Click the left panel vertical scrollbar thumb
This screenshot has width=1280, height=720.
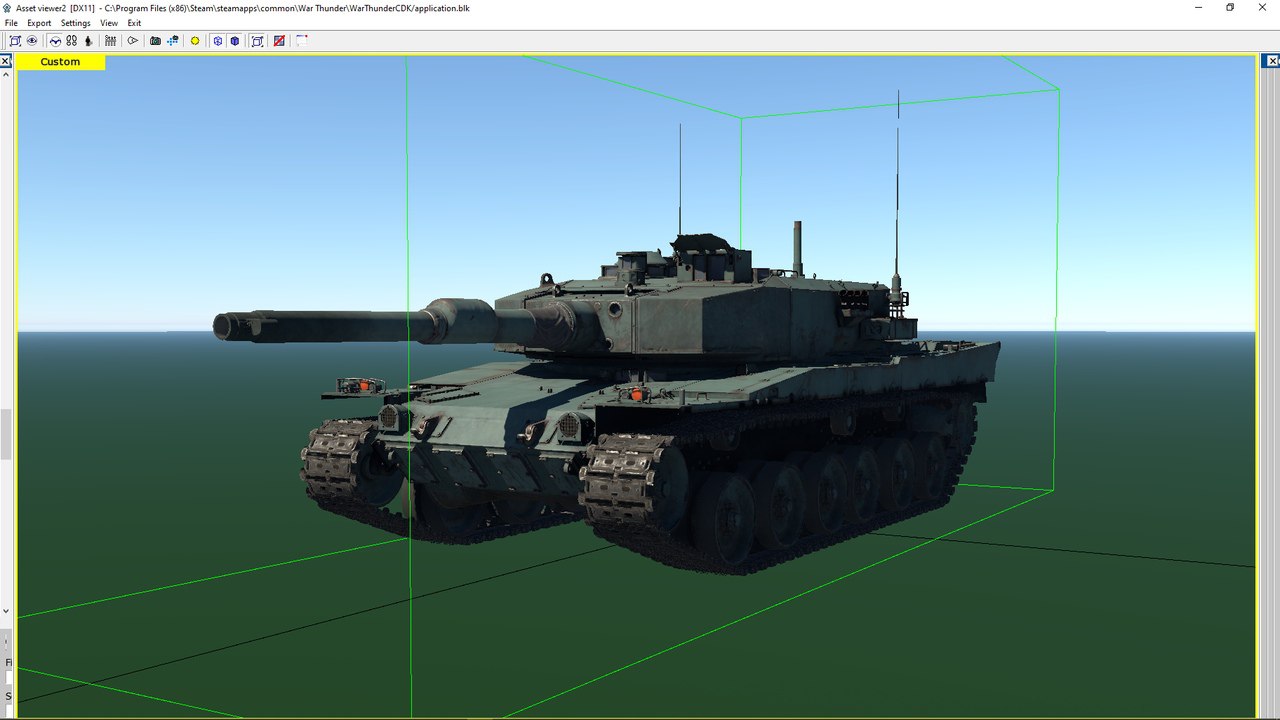point(5,433)
